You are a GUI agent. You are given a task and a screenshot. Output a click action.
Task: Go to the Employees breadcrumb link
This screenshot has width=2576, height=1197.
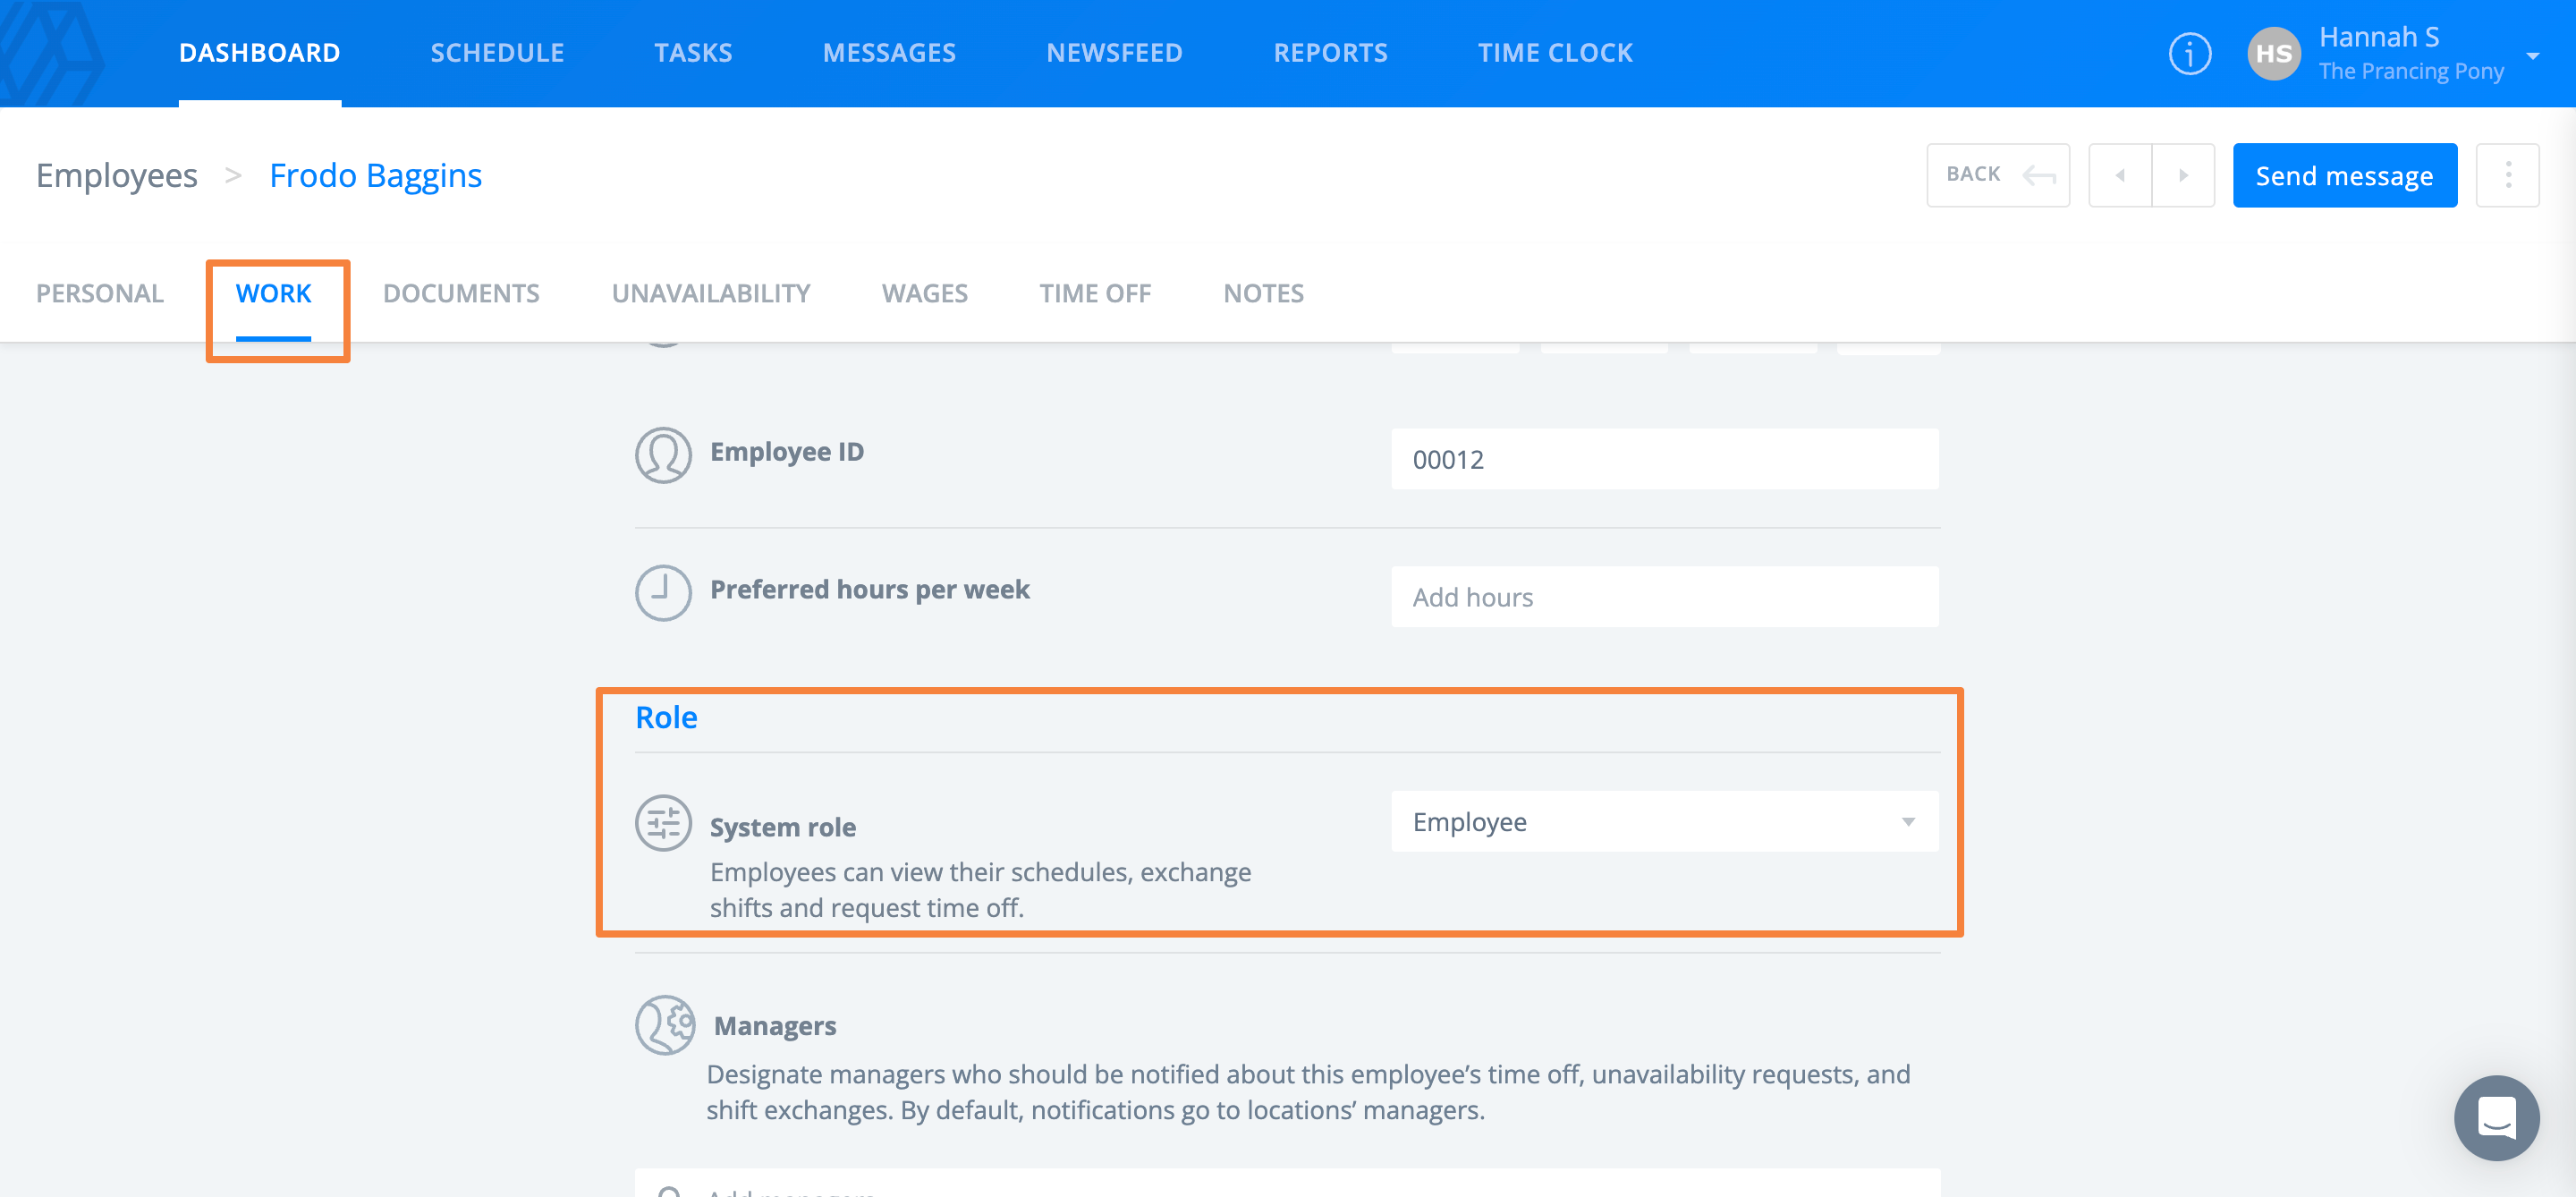[x=117, y=175]
